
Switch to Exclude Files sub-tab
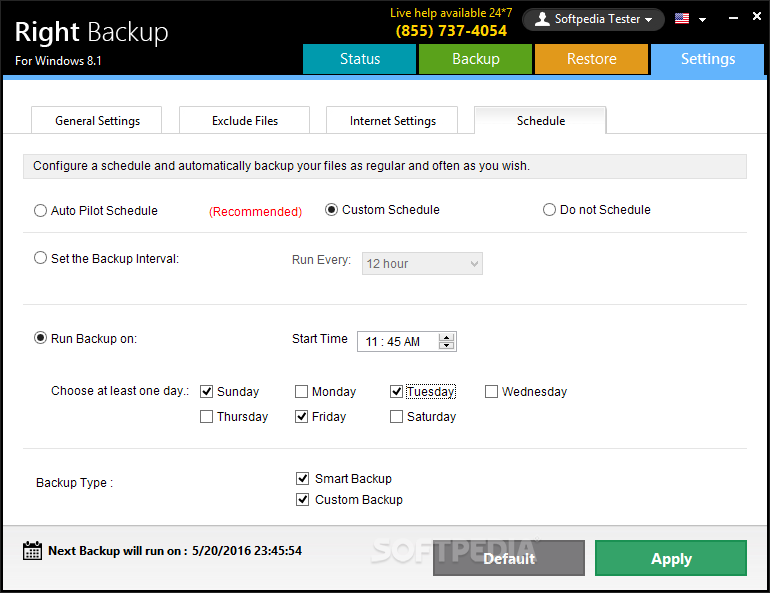pos(245,120)
